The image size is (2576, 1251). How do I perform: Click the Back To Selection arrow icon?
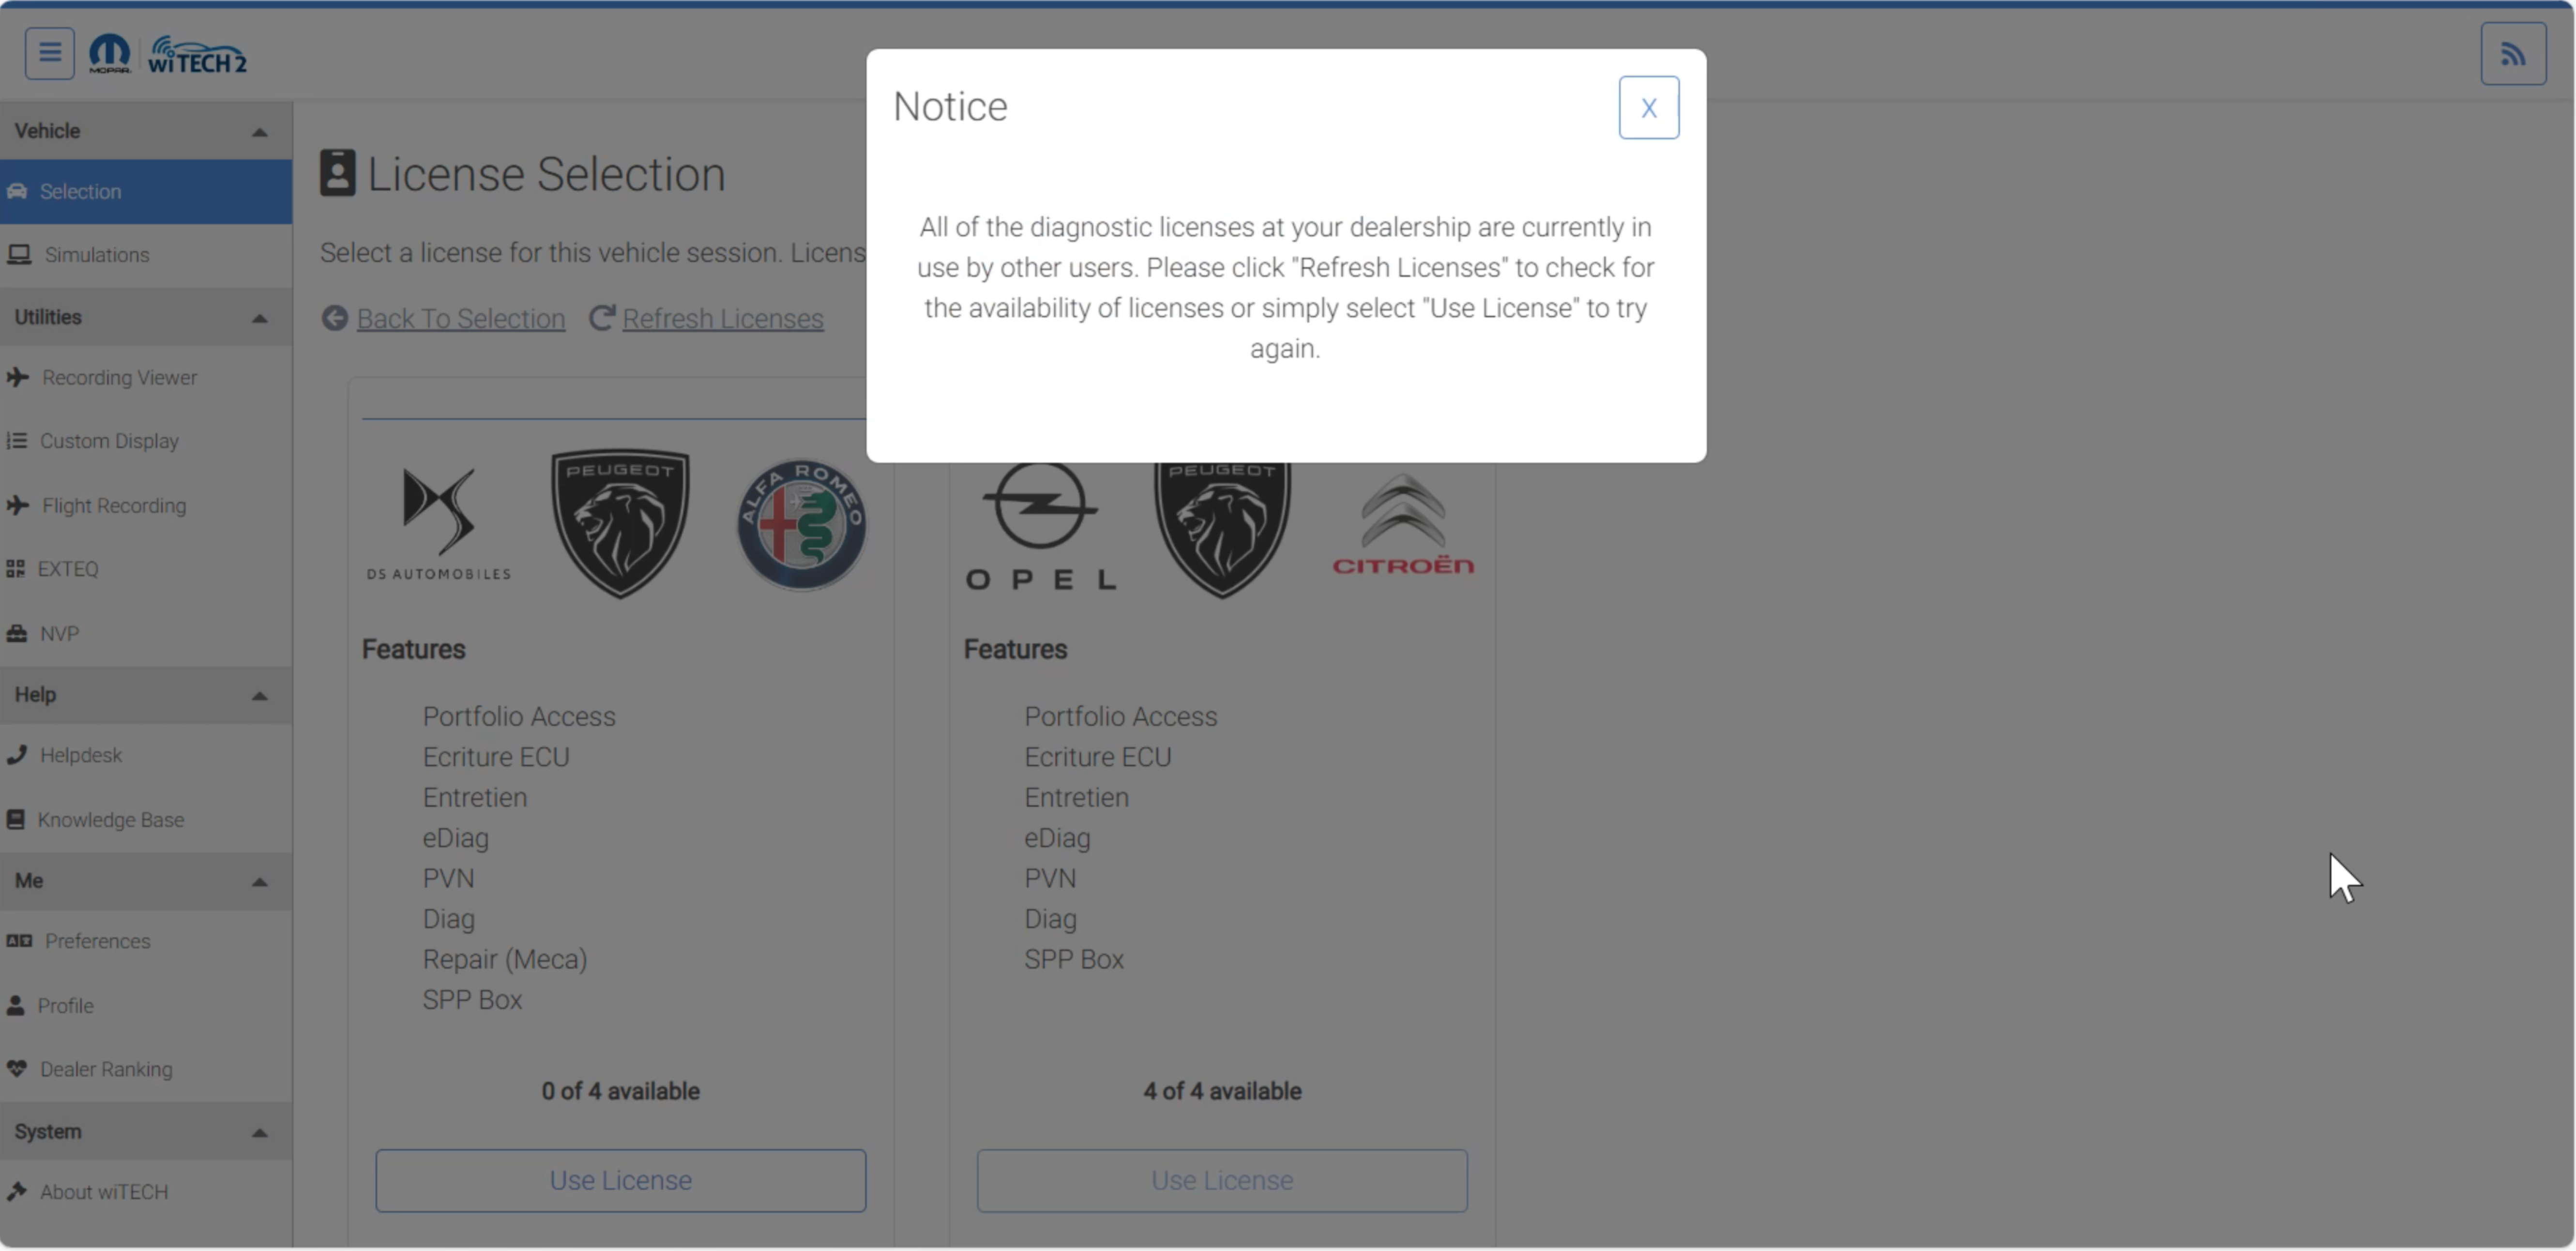click(x=335, y=319)
